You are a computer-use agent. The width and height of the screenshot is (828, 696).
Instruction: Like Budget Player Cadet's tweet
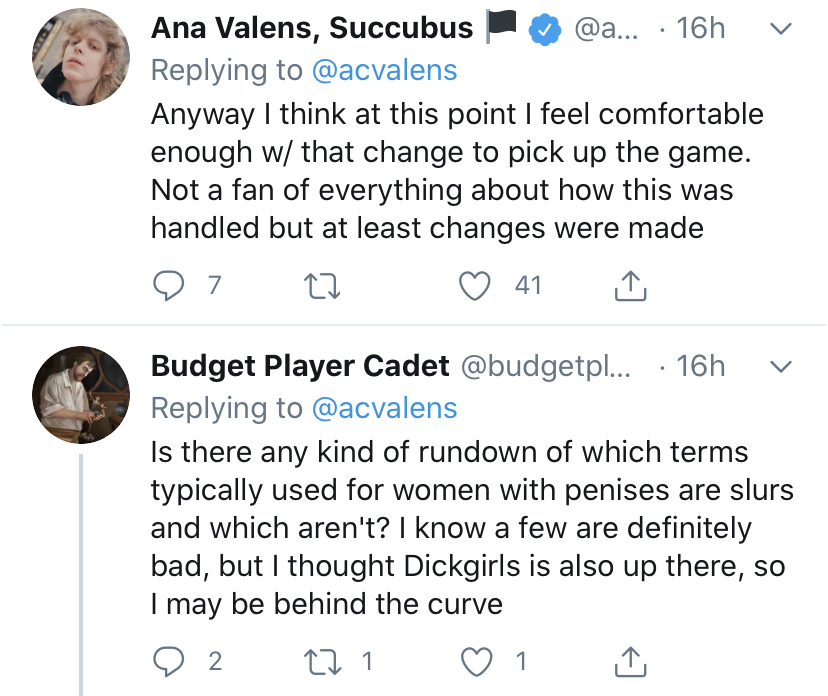click(x=475, y=660)
